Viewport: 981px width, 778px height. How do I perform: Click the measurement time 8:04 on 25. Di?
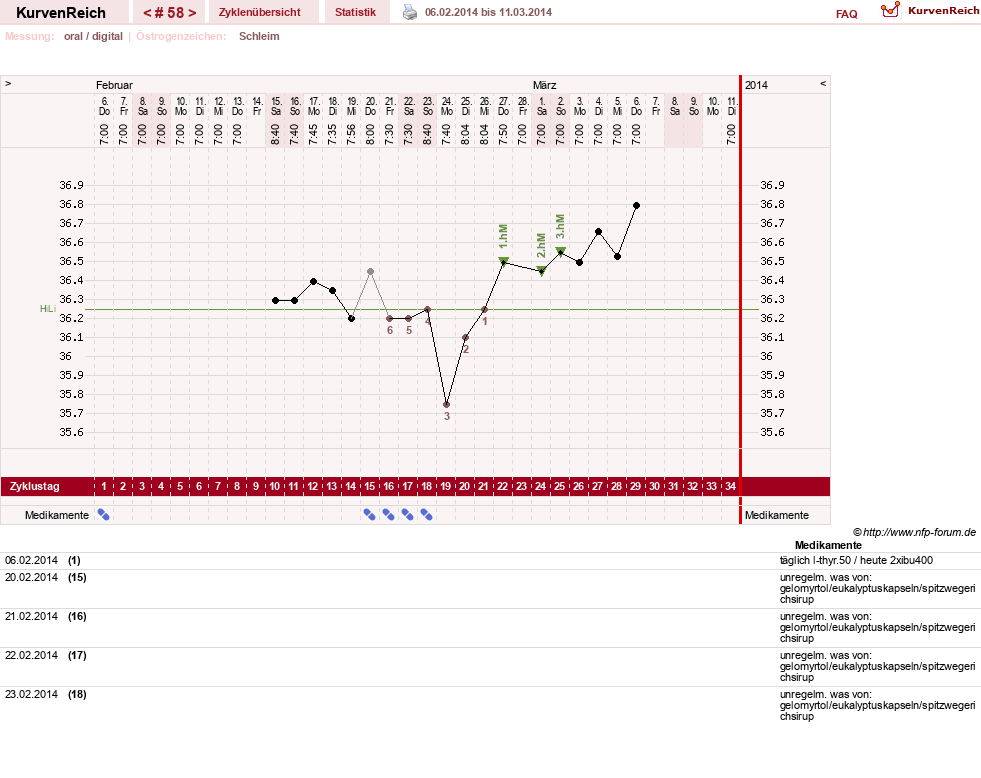coord(465,134)
